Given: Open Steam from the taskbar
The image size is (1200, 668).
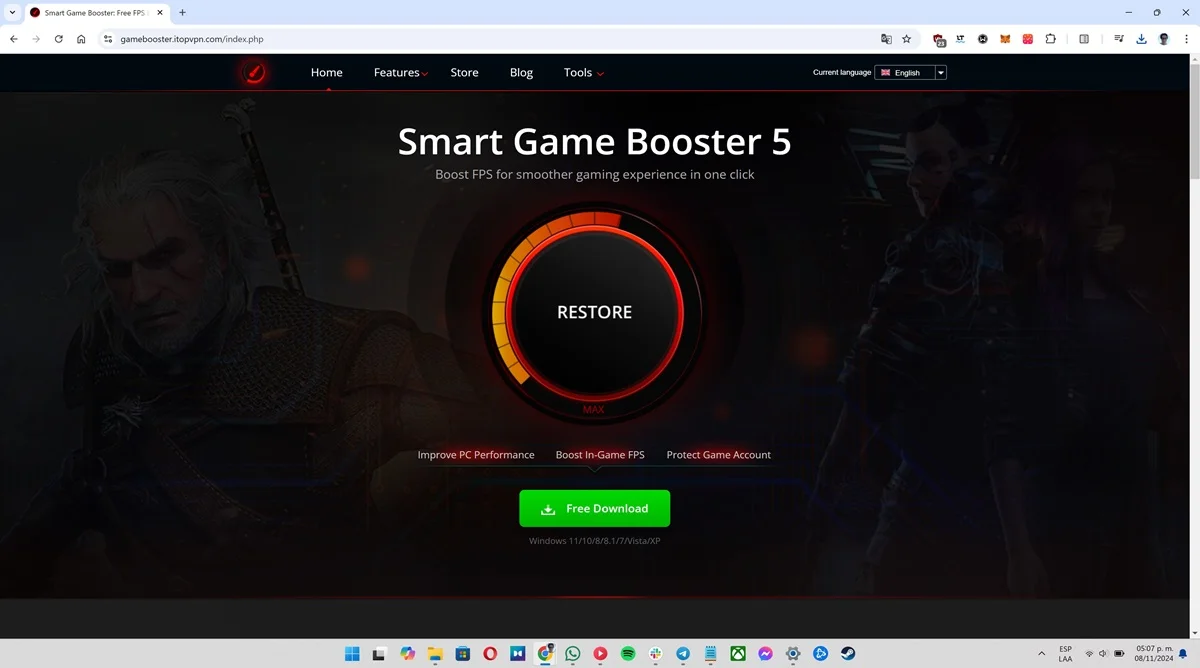Looking at the screenshot, I should click(x=848, y=653).
